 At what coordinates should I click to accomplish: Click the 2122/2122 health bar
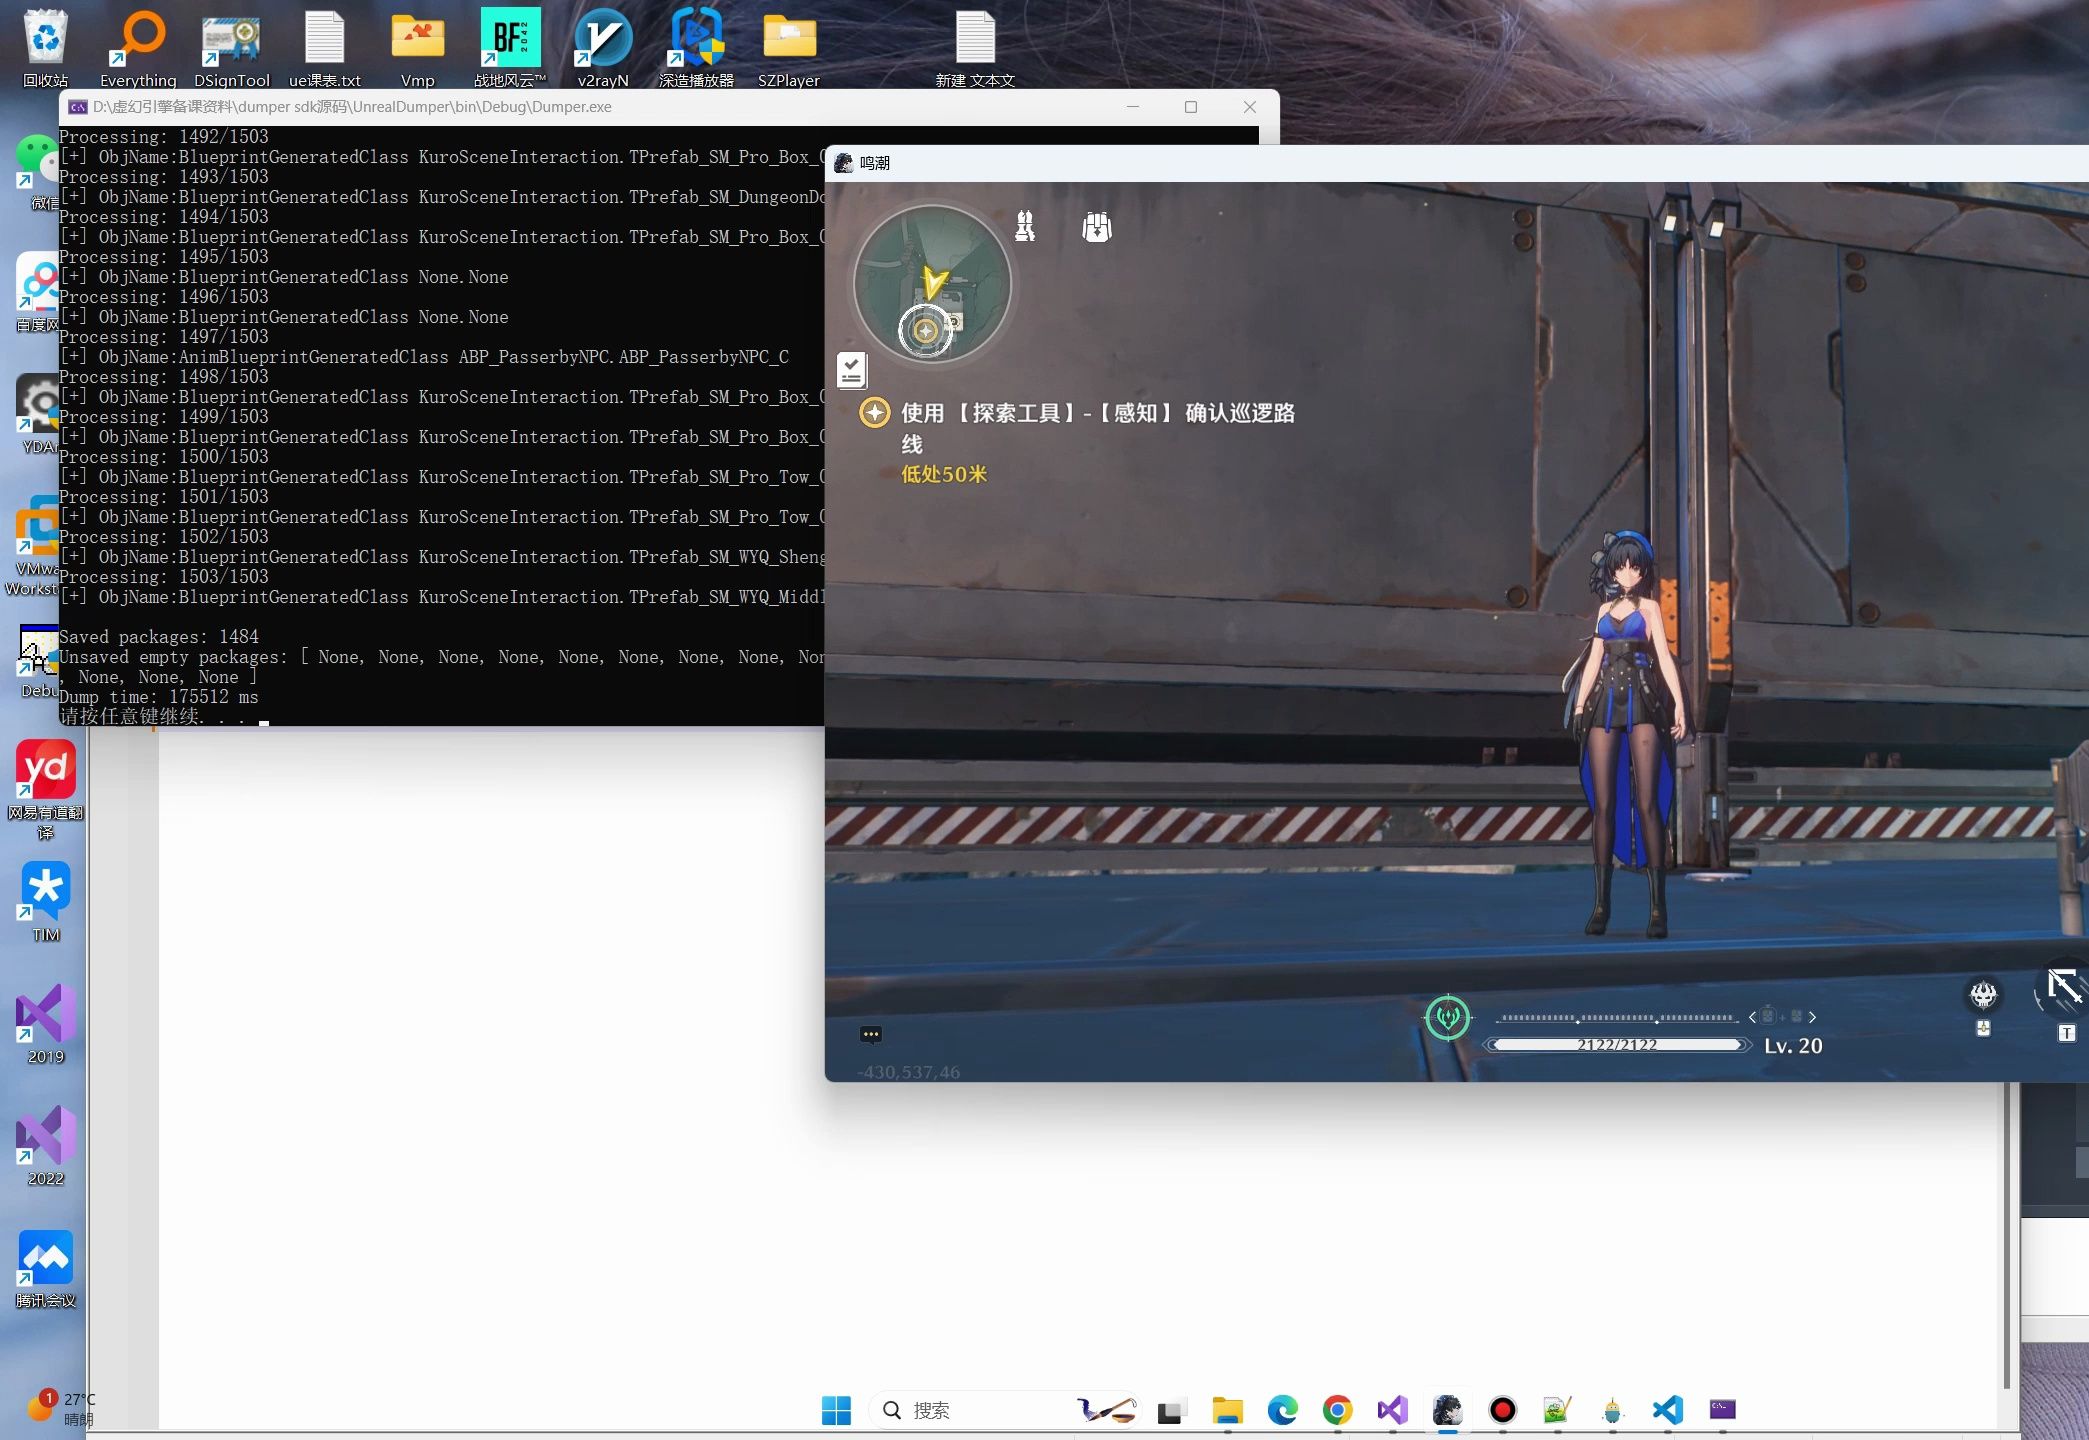(x=1617, y=1045)
